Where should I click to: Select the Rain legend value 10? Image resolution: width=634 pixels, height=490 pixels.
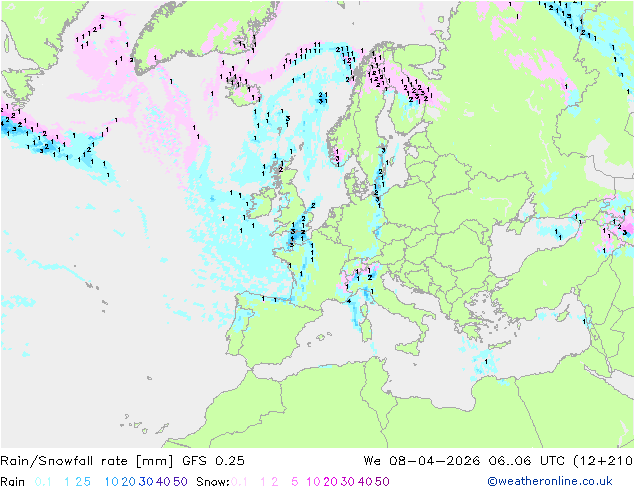point(112,482)
